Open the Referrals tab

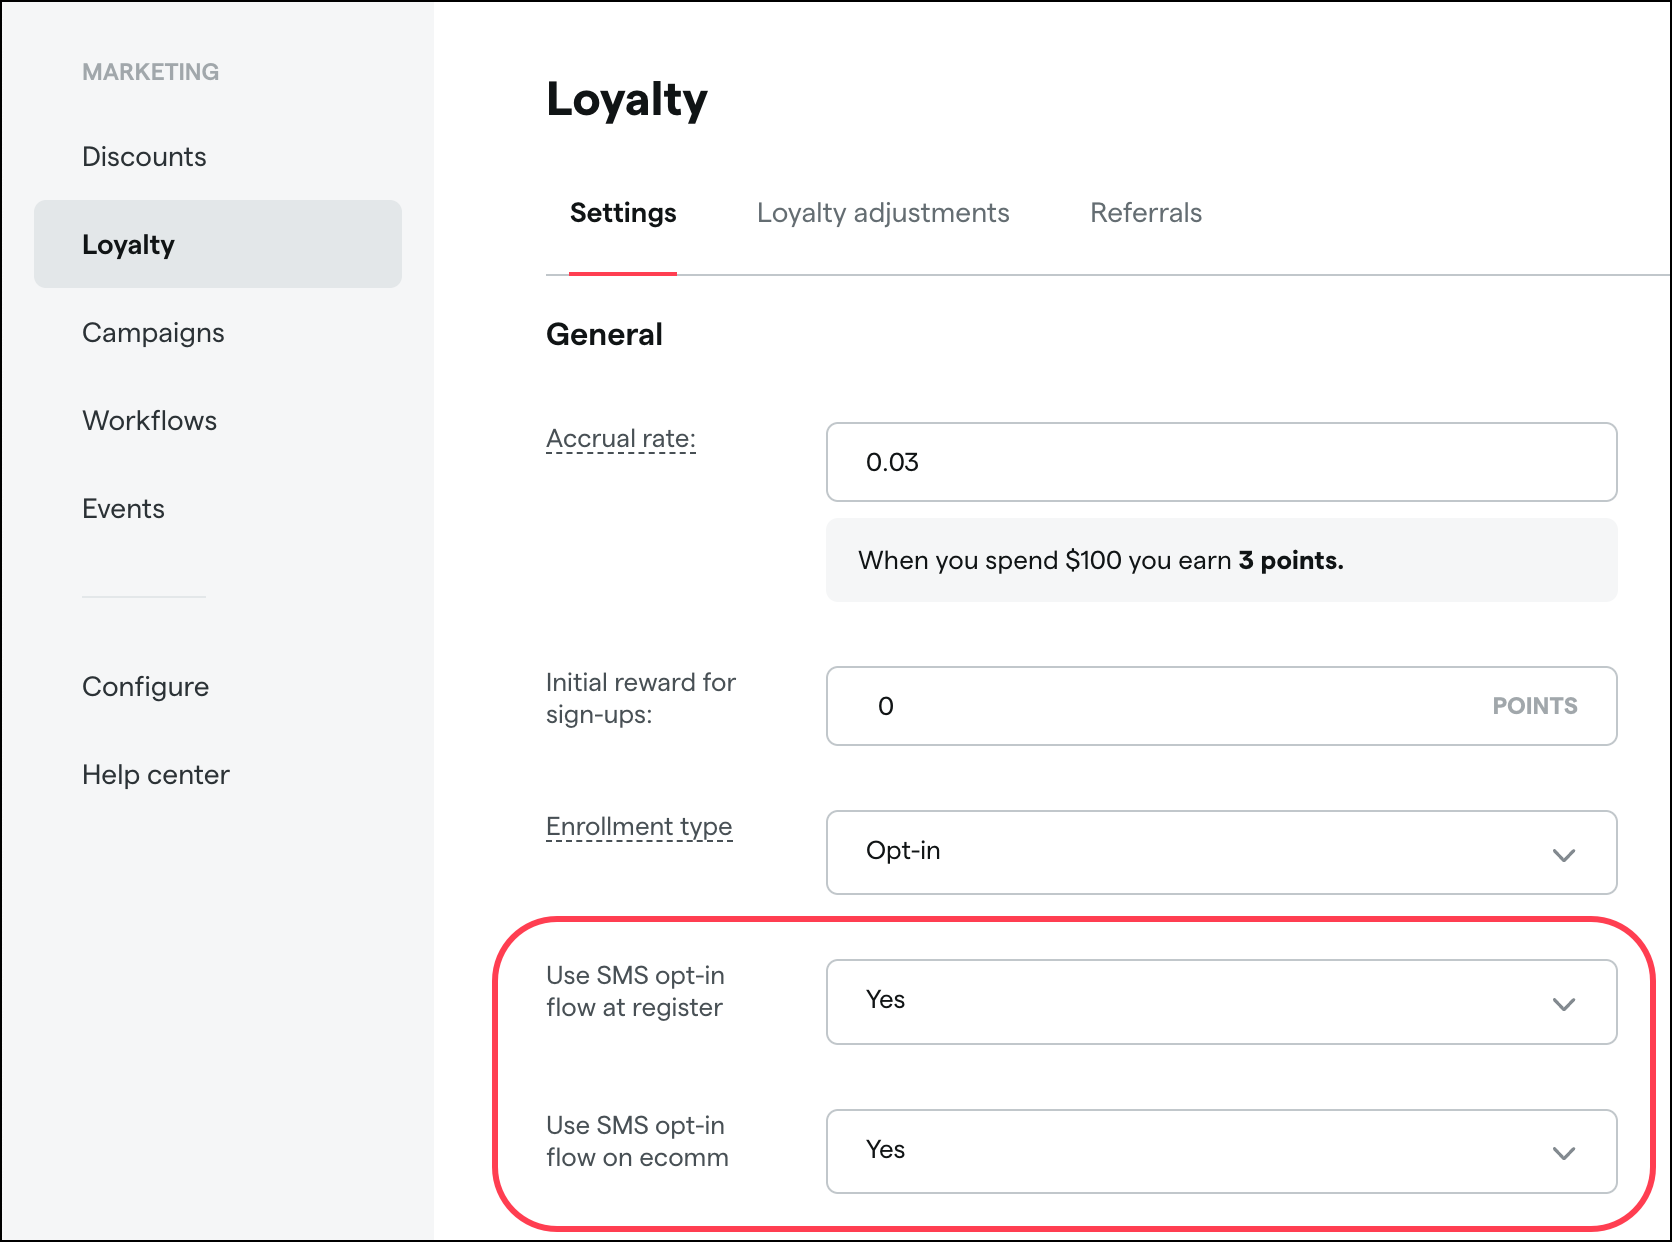(1145, 213)
